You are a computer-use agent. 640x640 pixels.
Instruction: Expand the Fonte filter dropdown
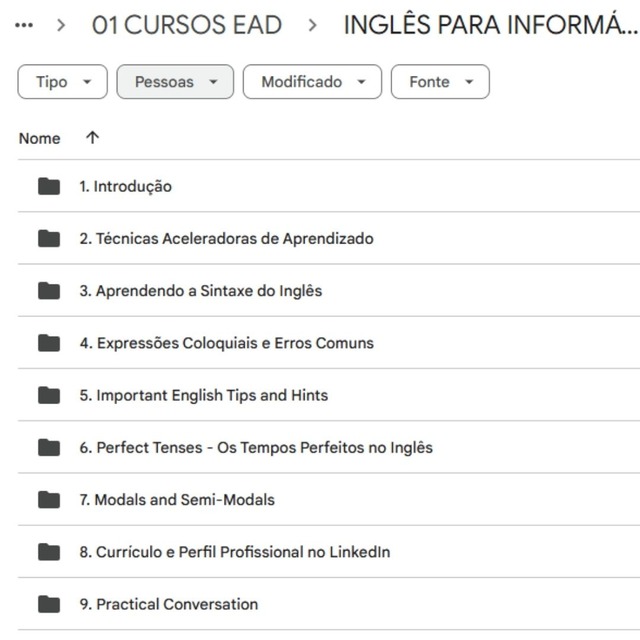[440, 82]
